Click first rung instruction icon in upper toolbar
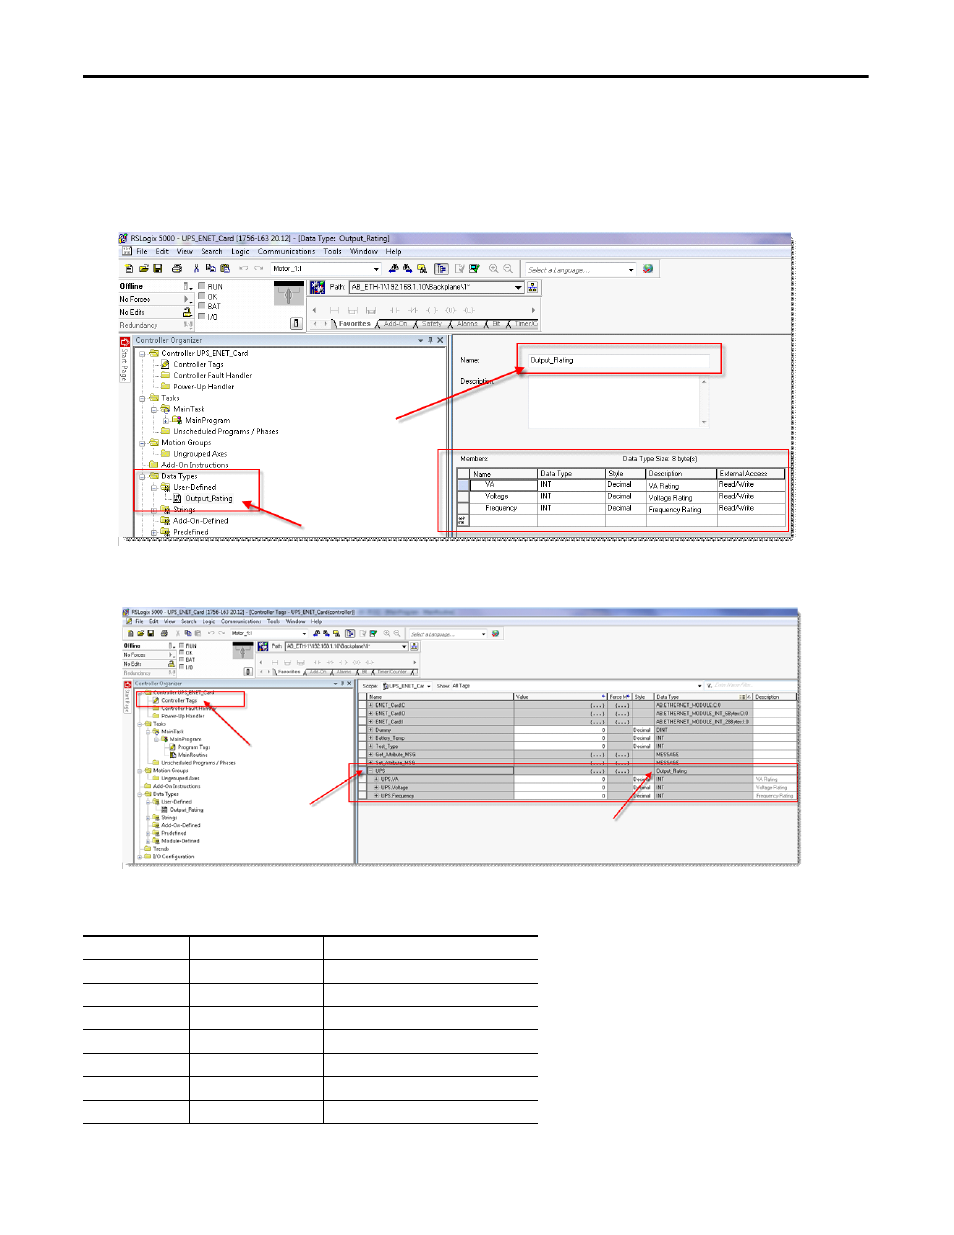Image resolution: width=954 pixels, height=1235 pixels. pyautogui.click(x=333, y=310)
